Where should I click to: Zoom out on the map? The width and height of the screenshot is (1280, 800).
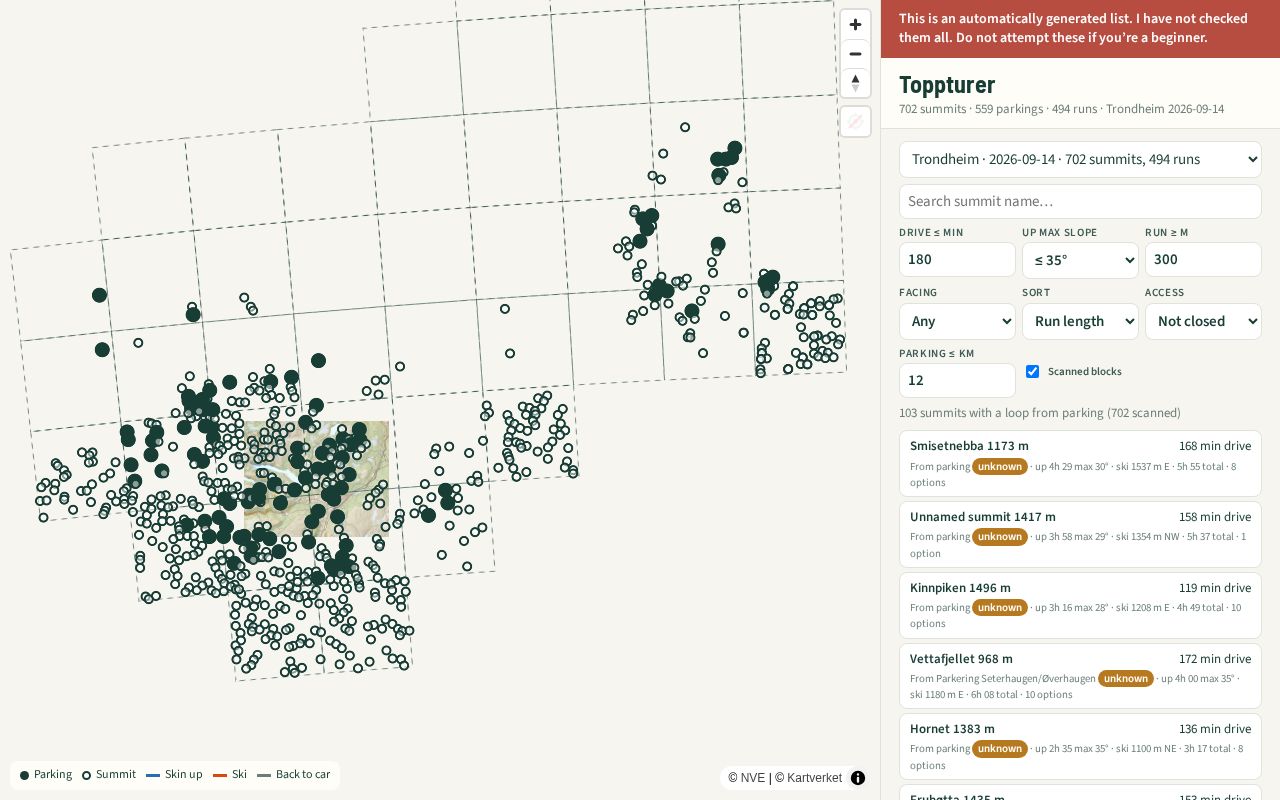[855, 54]
